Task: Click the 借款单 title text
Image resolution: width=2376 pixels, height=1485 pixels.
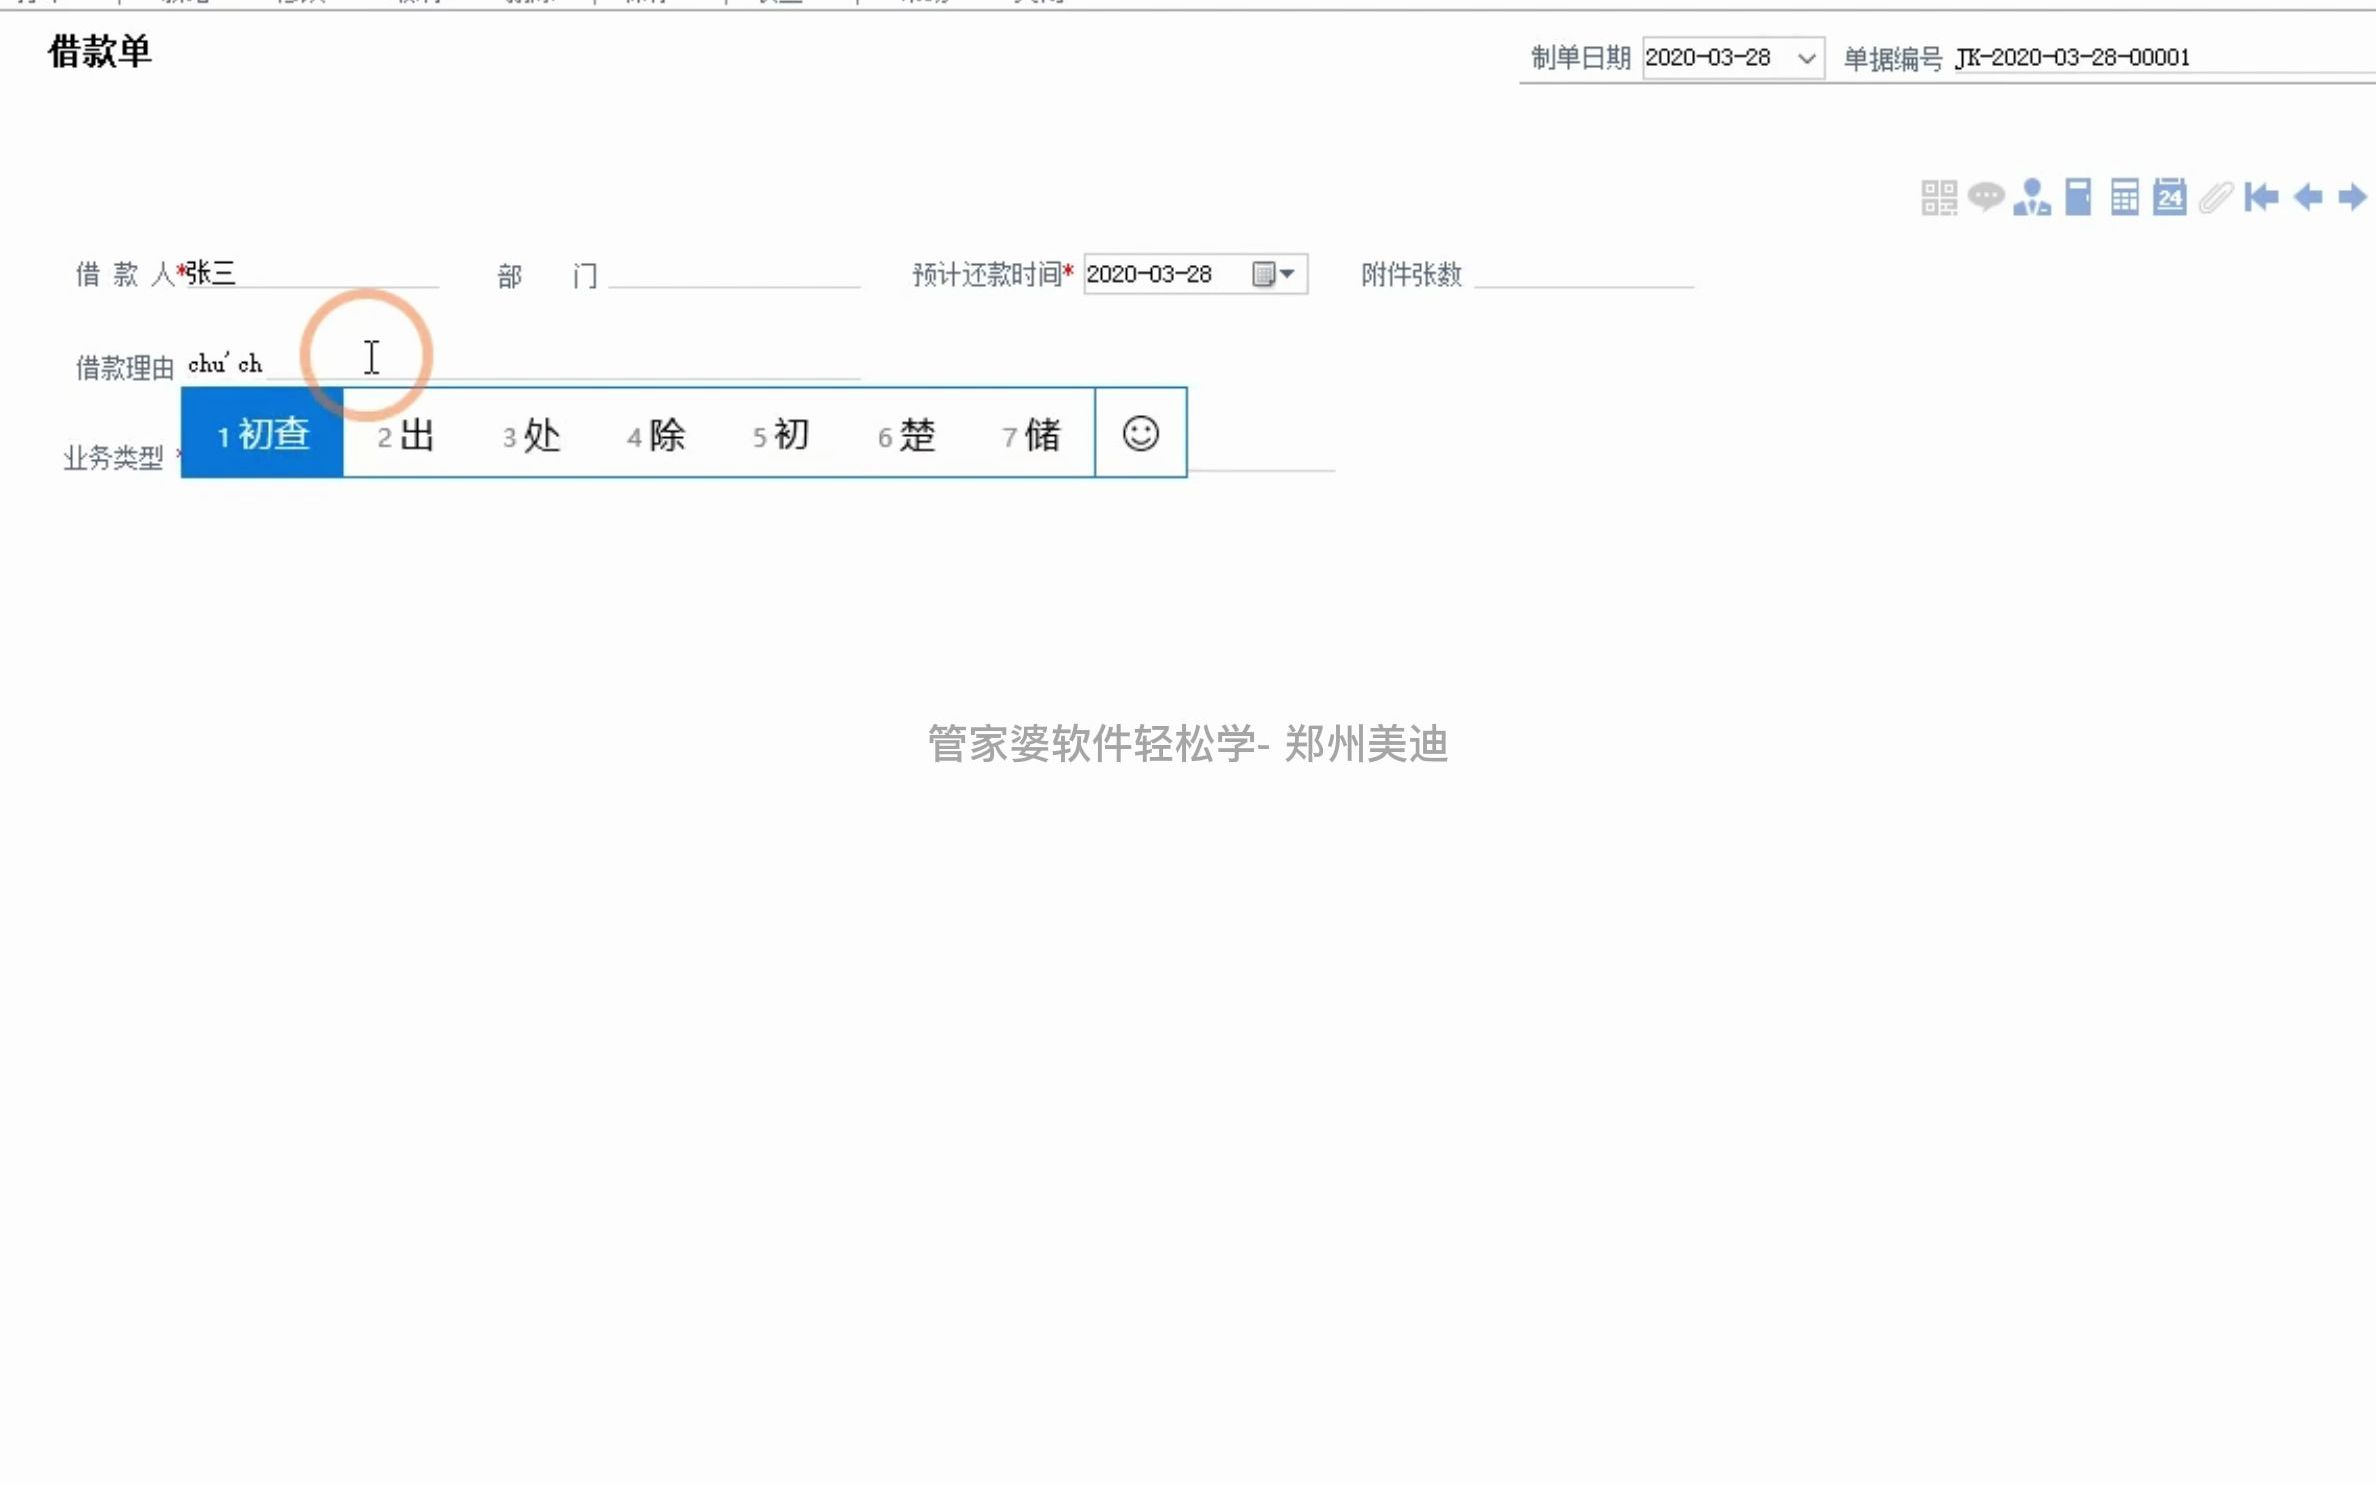Action: click(99, 51)
